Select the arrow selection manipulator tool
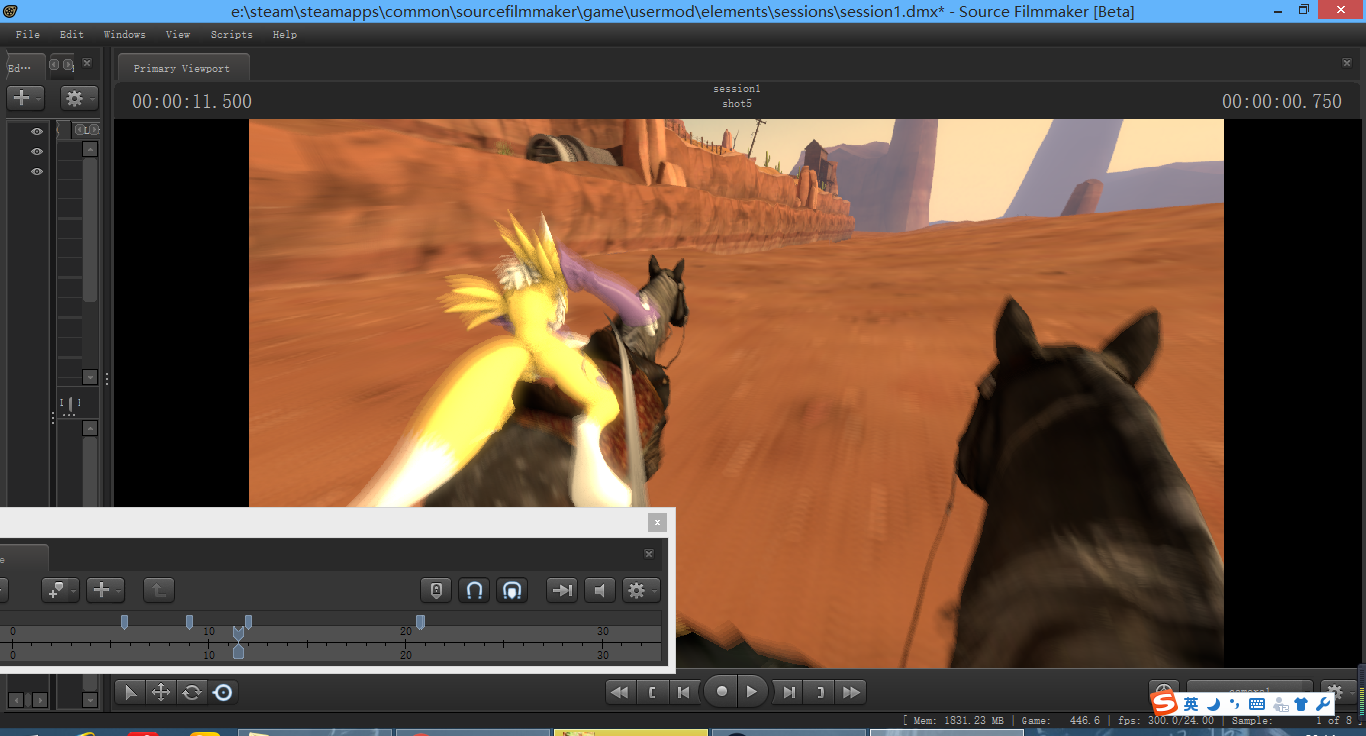1366x736 pixels. 131,692
